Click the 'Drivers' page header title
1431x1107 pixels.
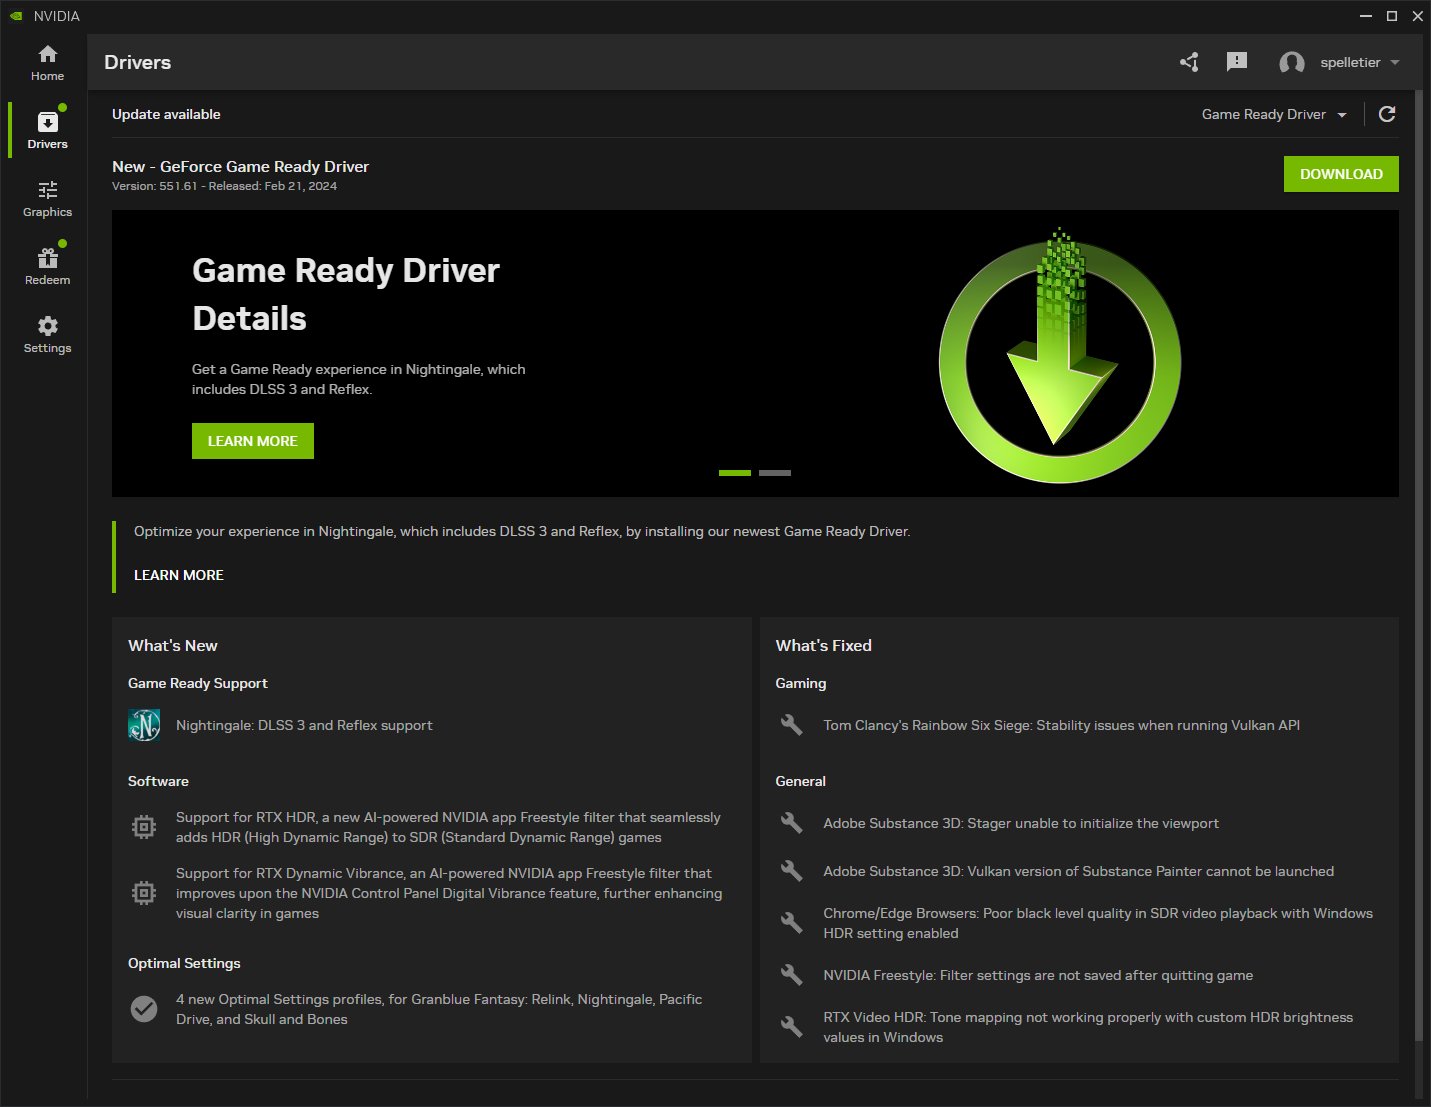tap(138, 62)
